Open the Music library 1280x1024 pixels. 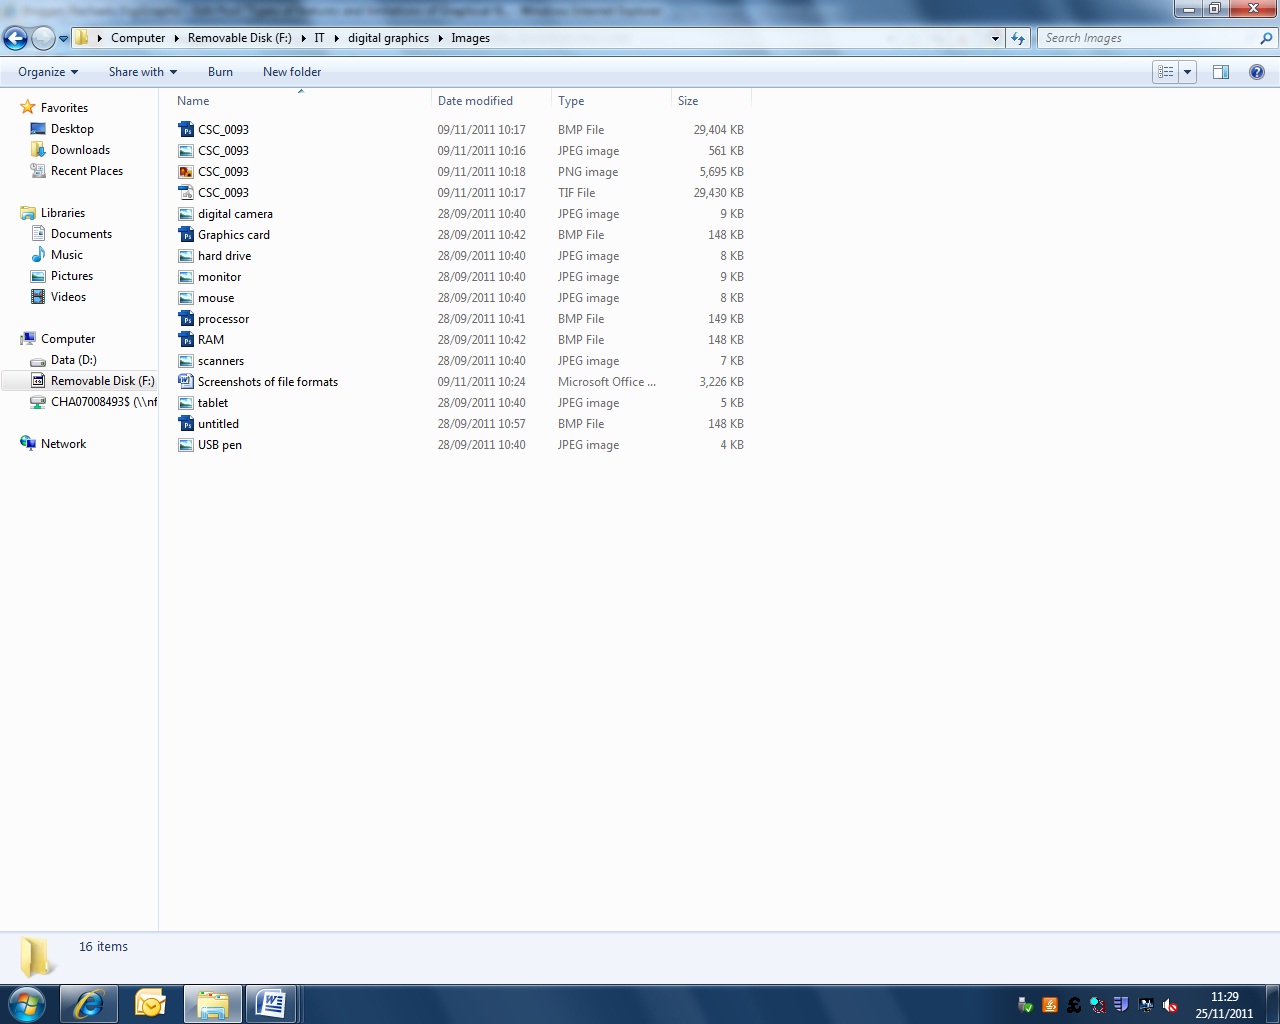[x=66, y=255]
